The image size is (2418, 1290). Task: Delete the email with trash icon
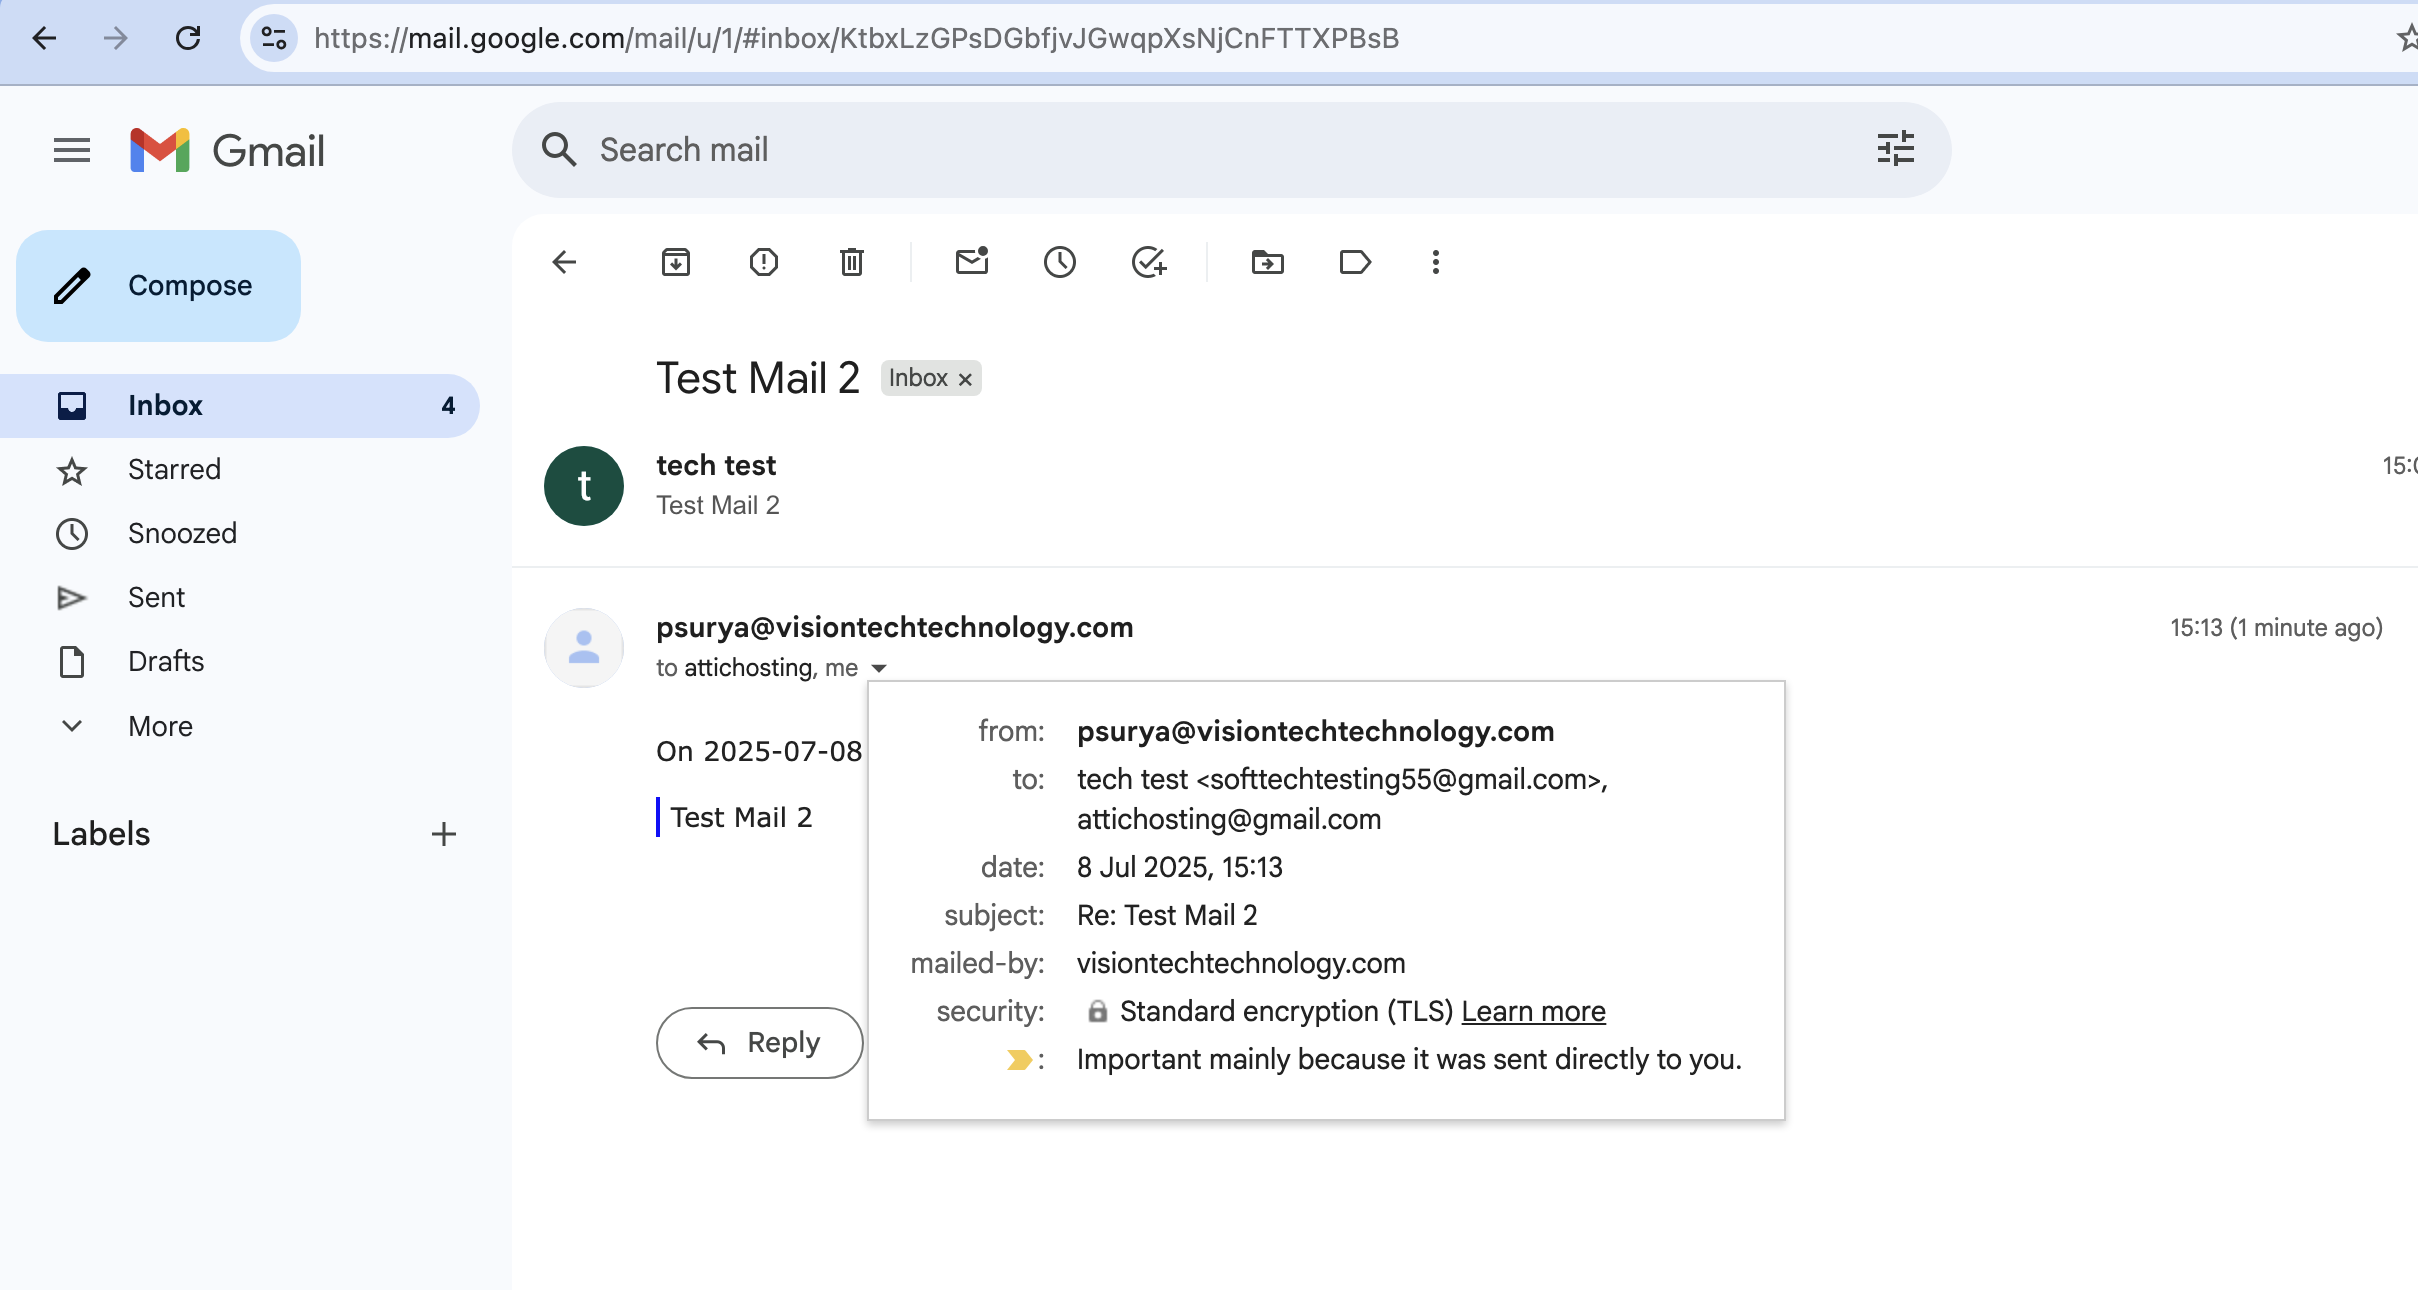(x=852, y=262)
